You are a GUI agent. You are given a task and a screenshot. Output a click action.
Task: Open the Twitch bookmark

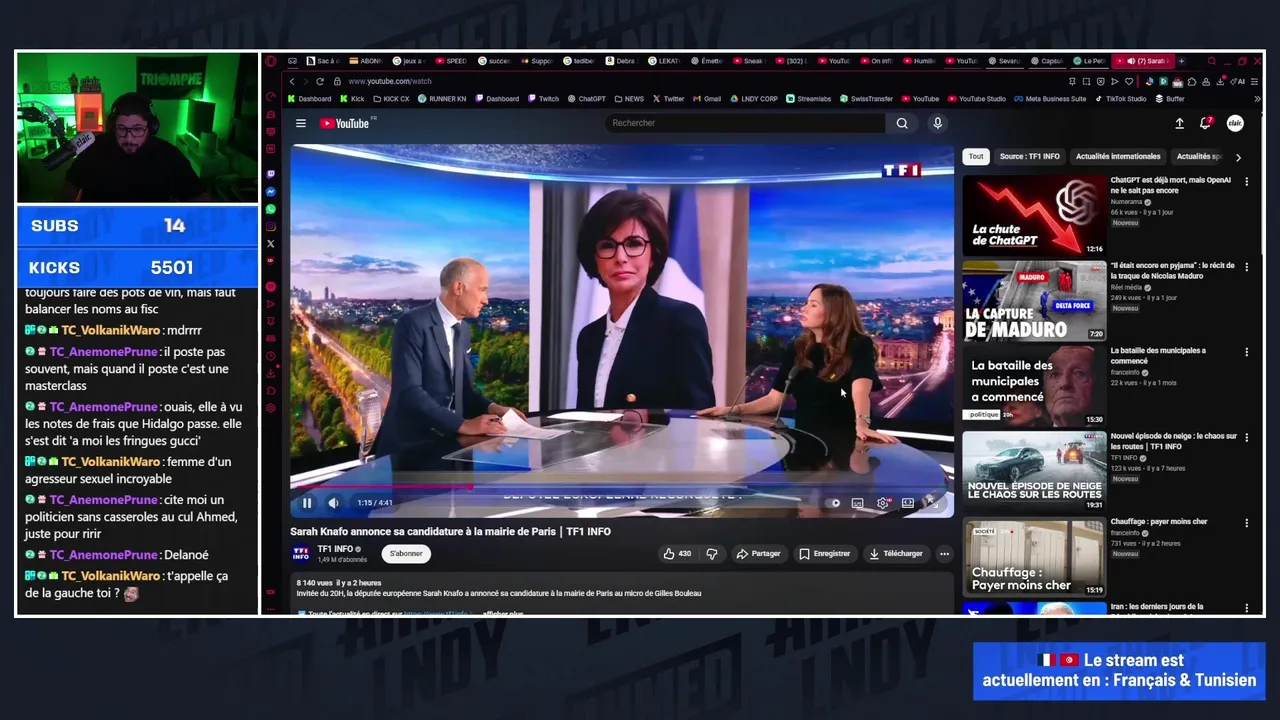pos(544,99)
